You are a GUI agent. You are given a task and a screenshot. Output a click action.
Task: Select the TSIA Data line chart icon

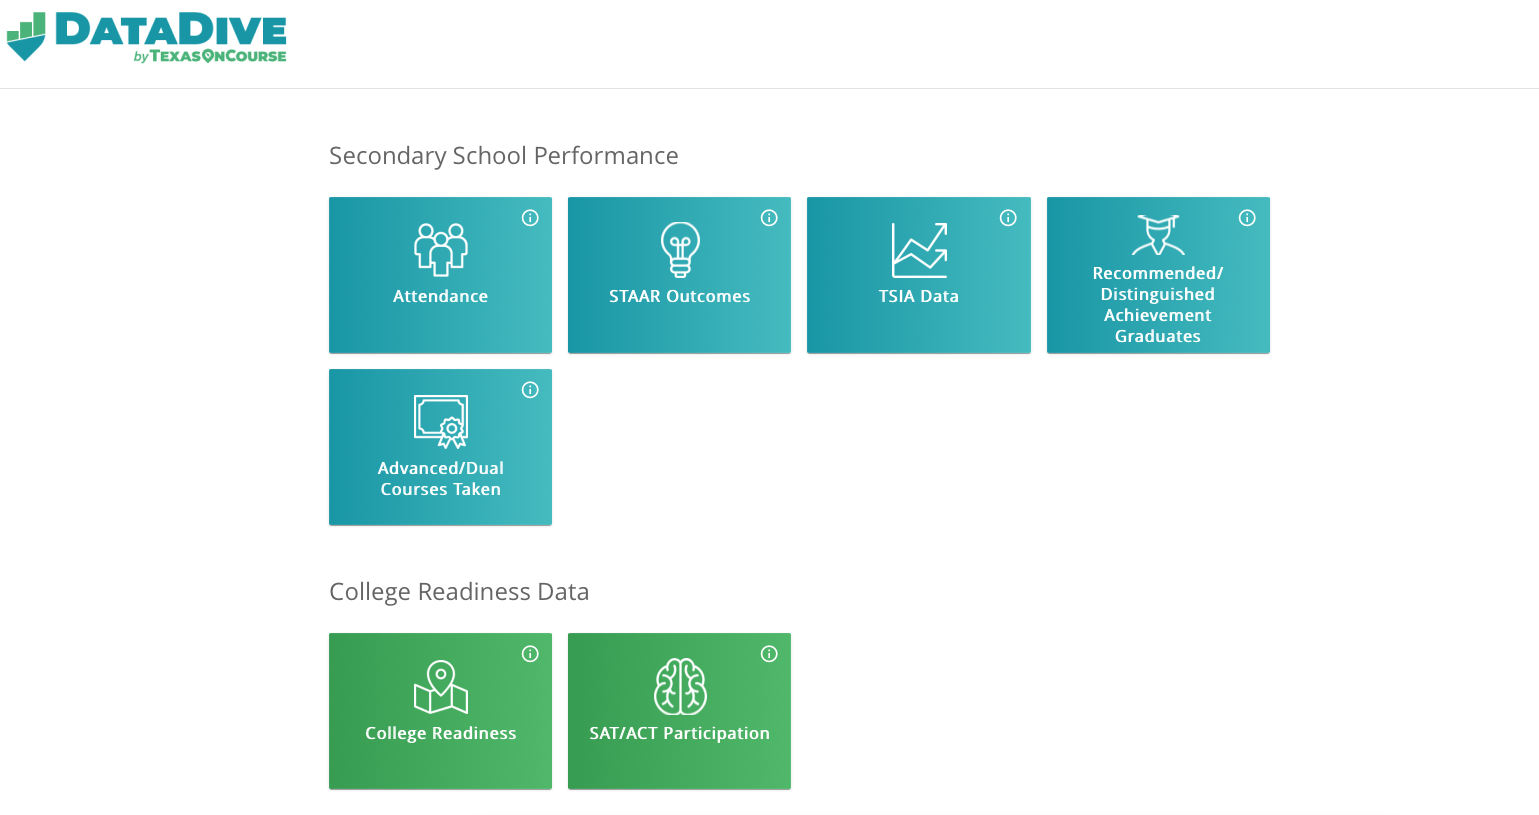(919, 250)
